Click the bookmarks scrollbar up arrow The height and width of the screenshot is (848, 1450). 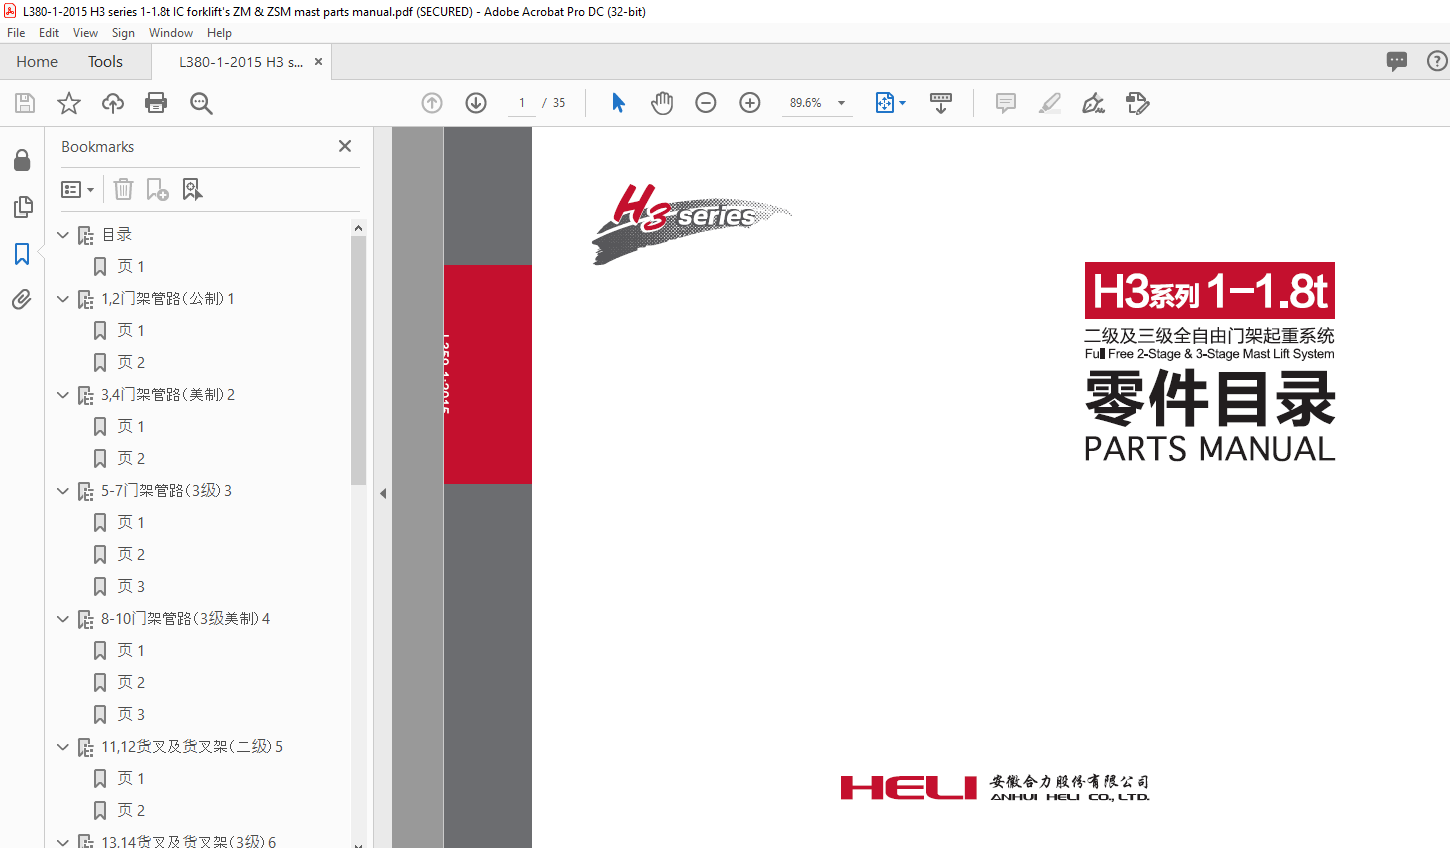pyautogui.click(x=358, y=228)
